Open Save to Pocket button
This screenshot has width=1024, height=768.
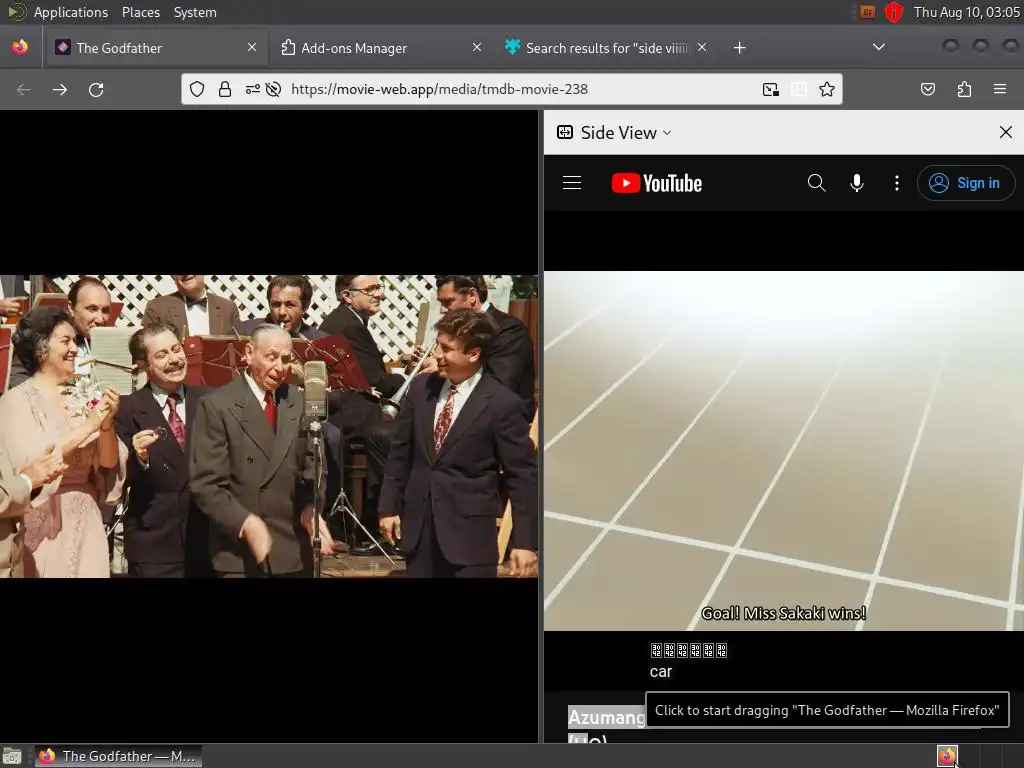(x=928, y=89)
